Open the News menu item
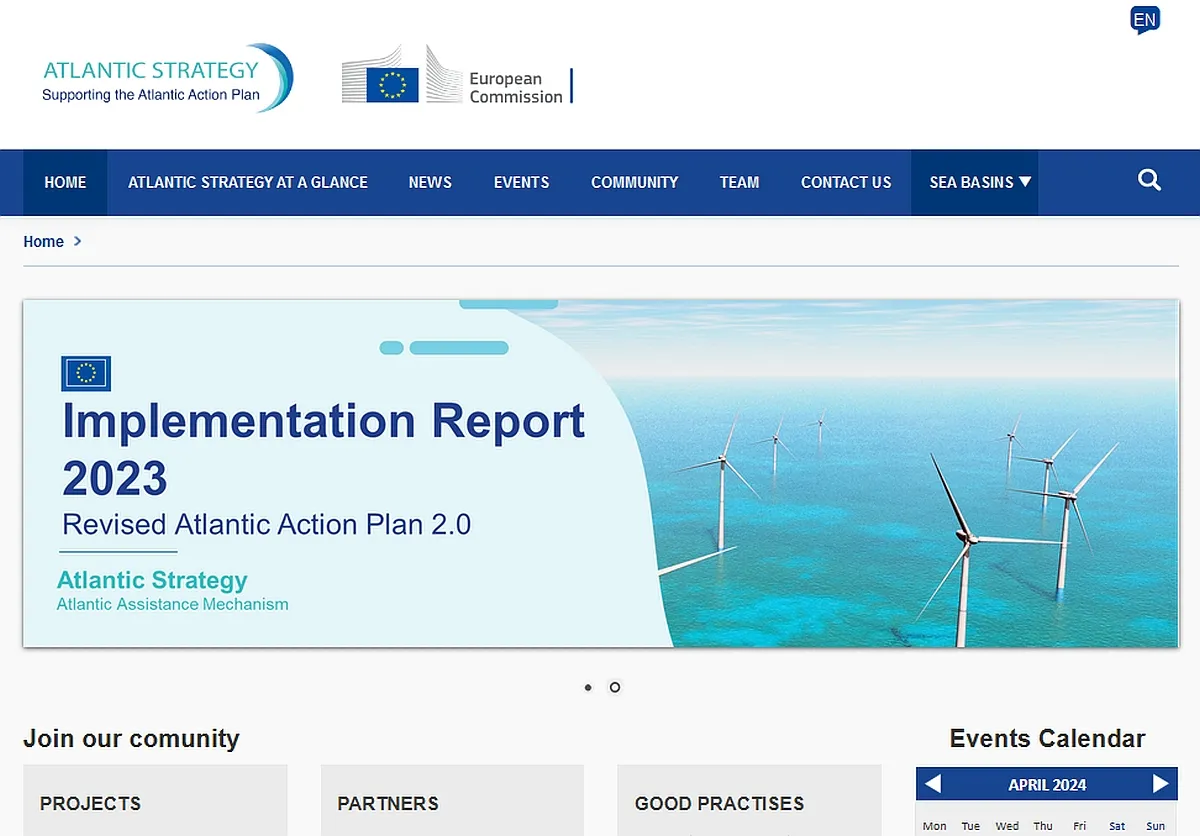Image resolution: width=1200 pixels, height=836 pixels. click(430, 182)
